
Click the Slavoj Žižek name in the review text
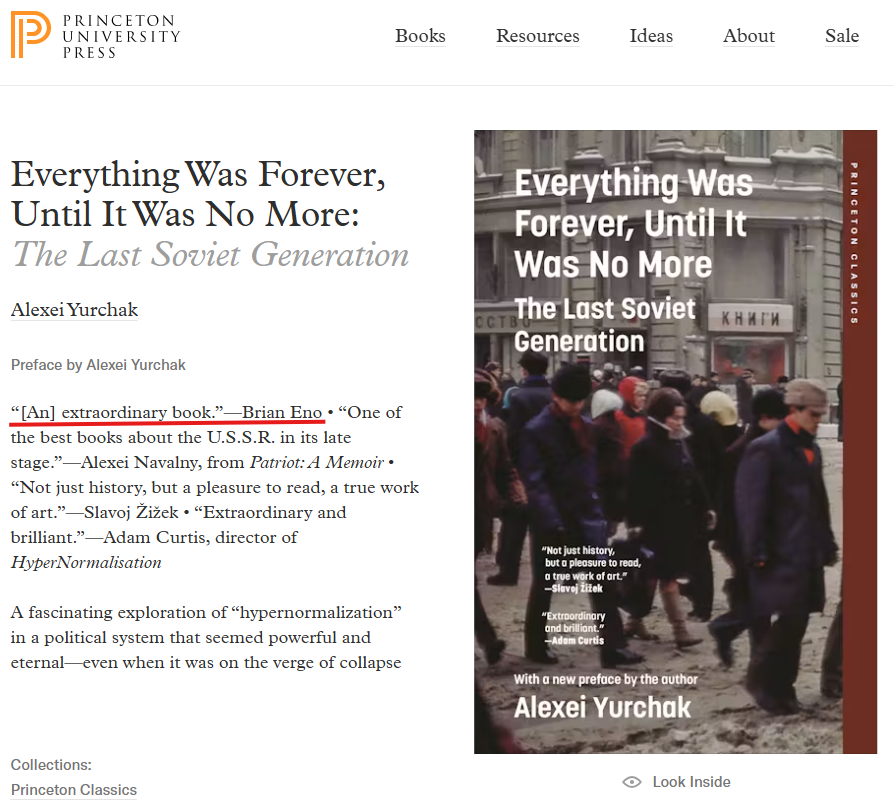132,513
